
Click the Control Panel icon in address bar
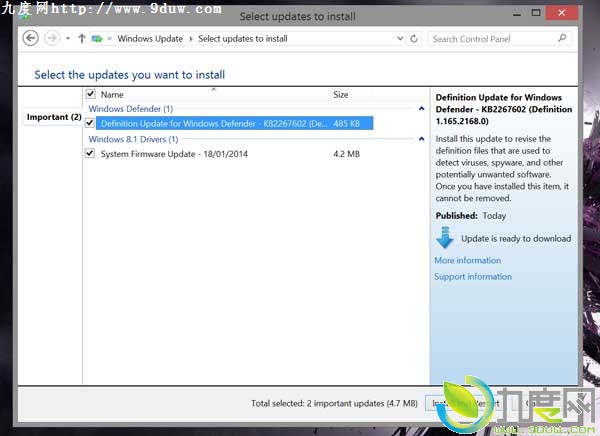click(97, 39)
